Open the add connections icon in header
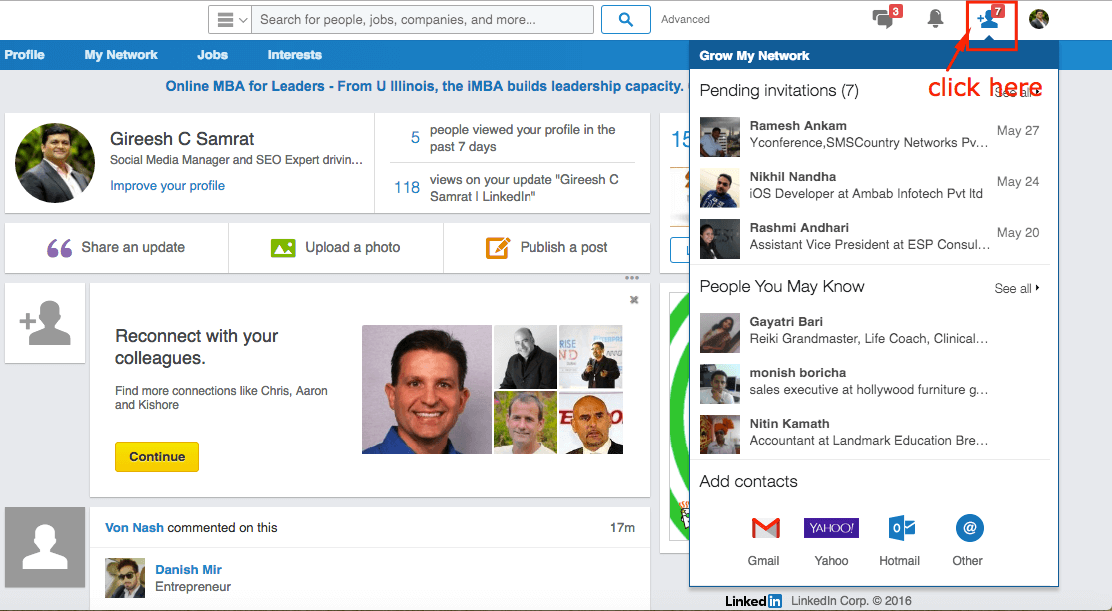 click(990, 19)
